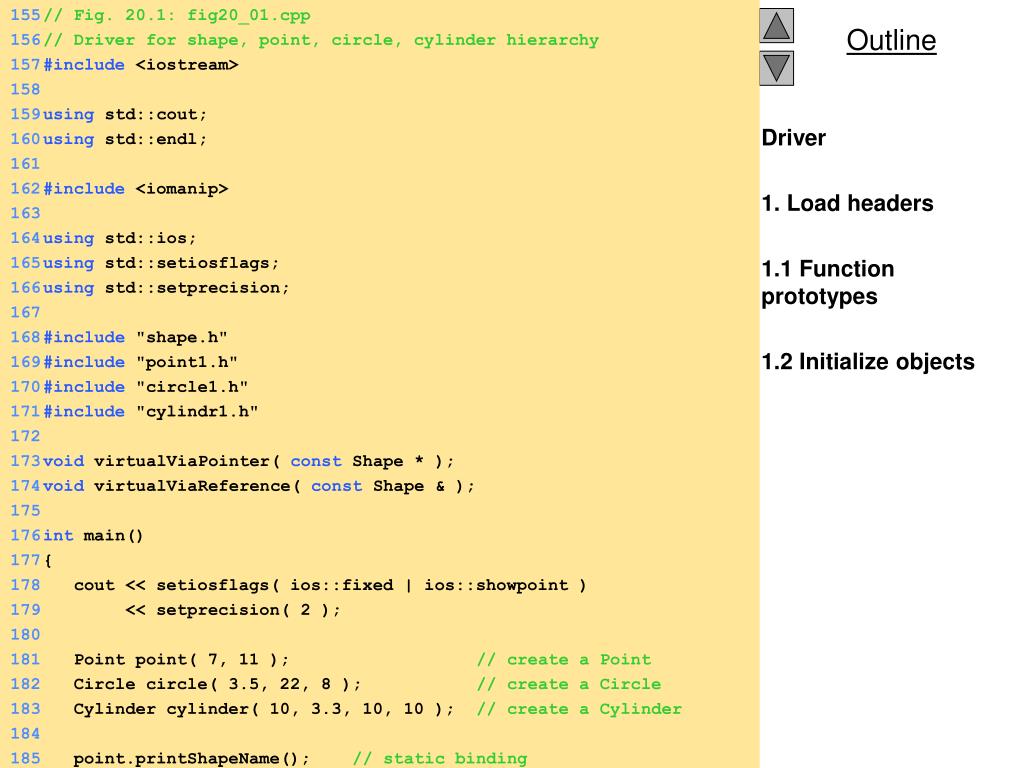
Task: Click 'int main()' on line 176
Action: pyautogui.click(x=93, y=536)
